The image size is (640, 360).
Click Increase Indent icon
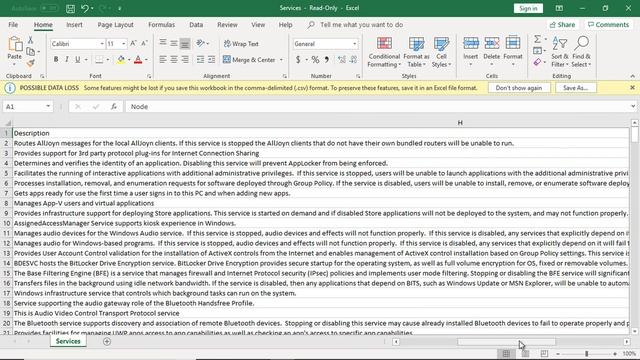211,60
